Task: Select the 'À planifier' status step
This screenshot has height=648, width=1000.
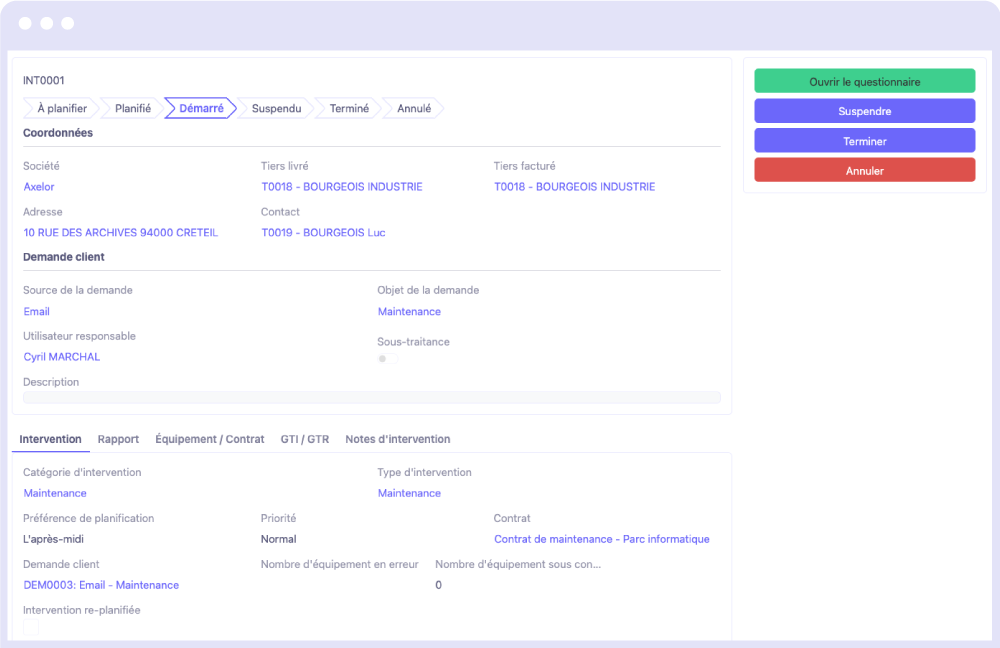Action: 61,108
